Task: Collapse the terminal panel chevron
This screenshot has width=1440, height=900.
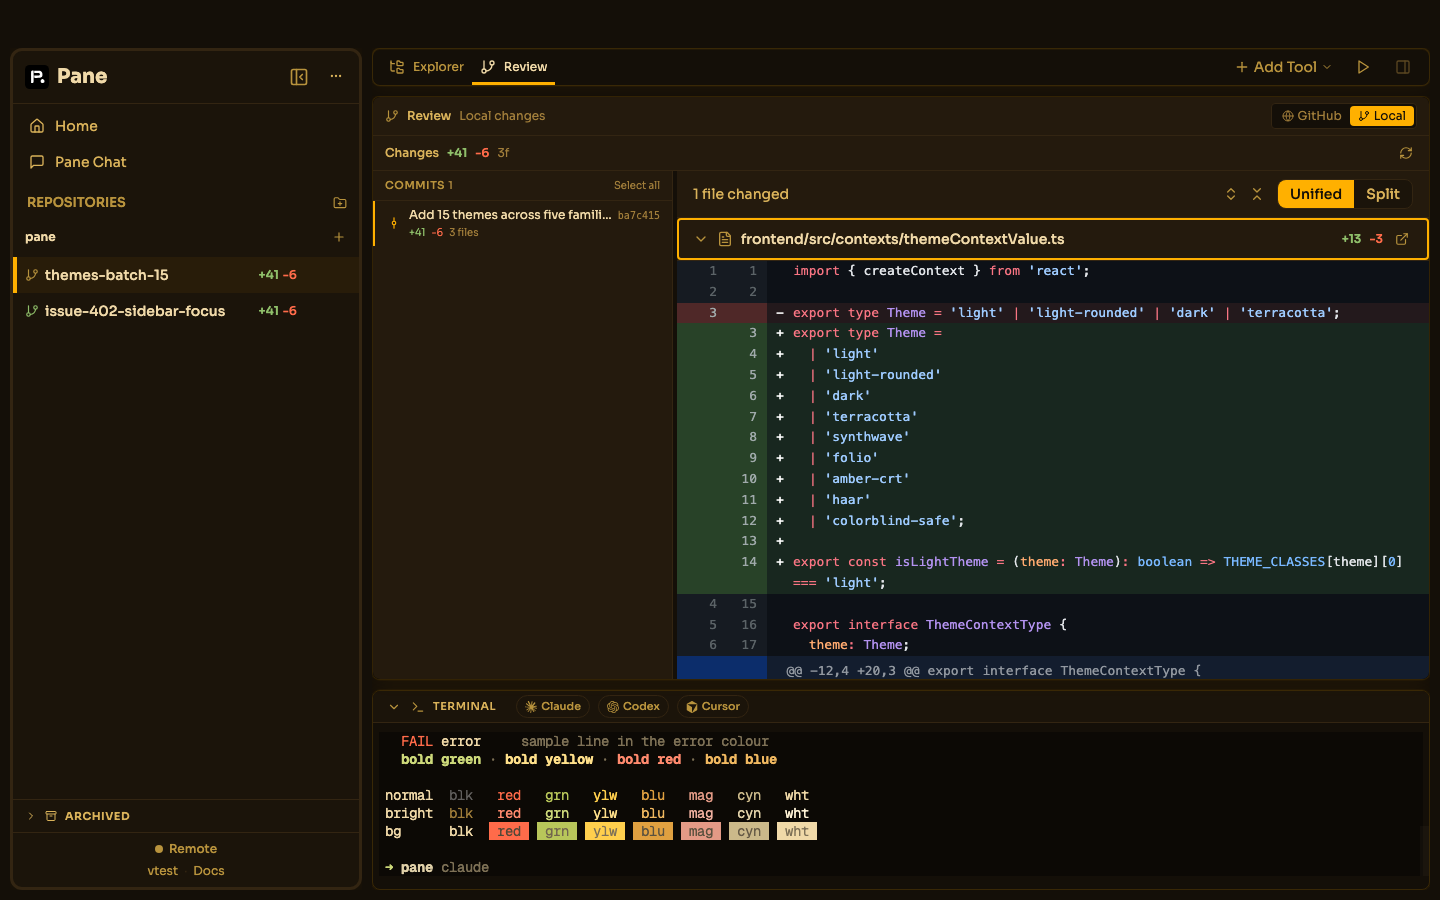Action: click(394, 707)
